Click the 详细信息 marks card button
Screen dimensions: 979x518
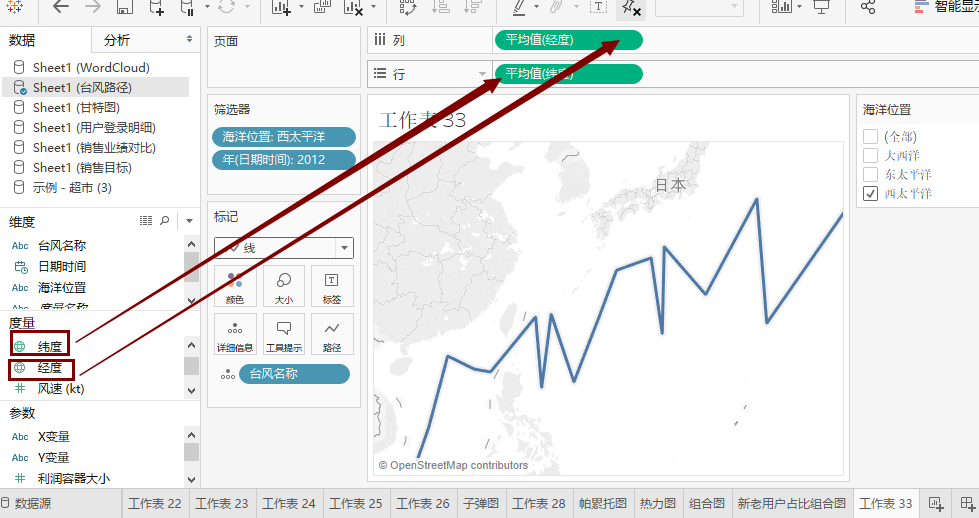point(235,335)
